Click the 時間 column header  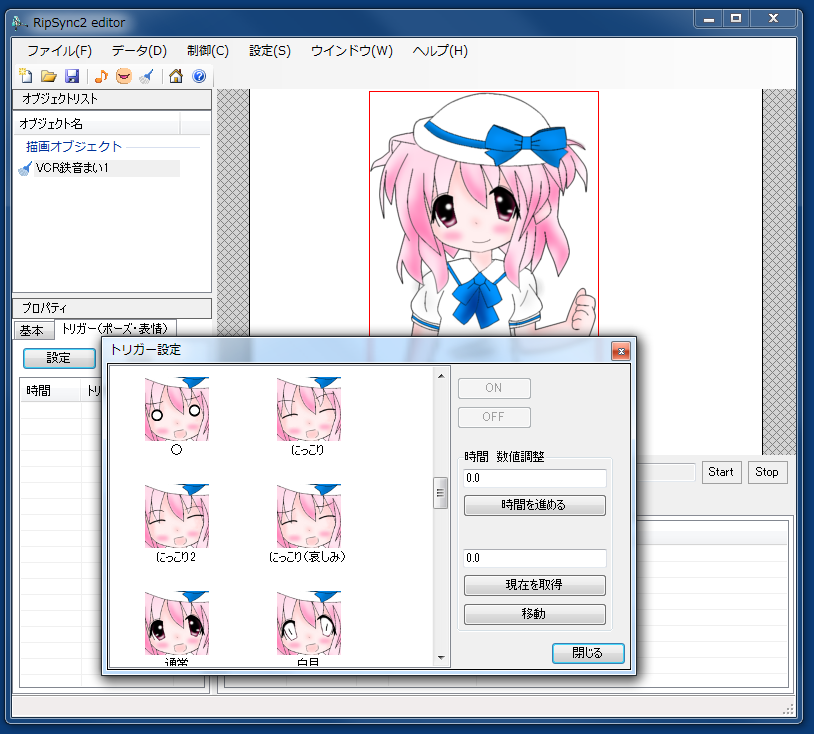[50, 391]
